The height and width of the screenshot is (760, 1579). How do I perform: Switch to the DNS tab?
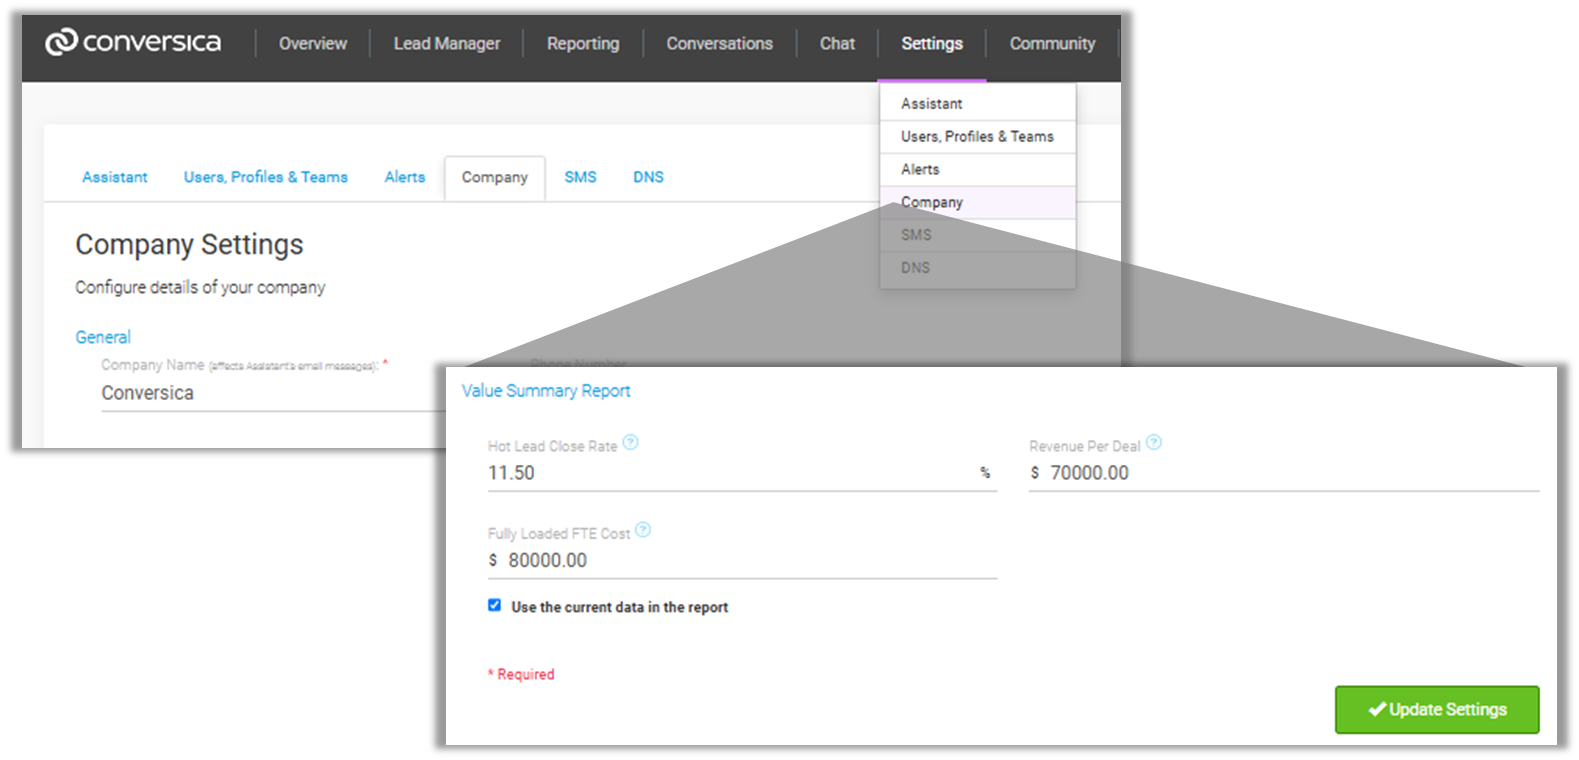648,177
